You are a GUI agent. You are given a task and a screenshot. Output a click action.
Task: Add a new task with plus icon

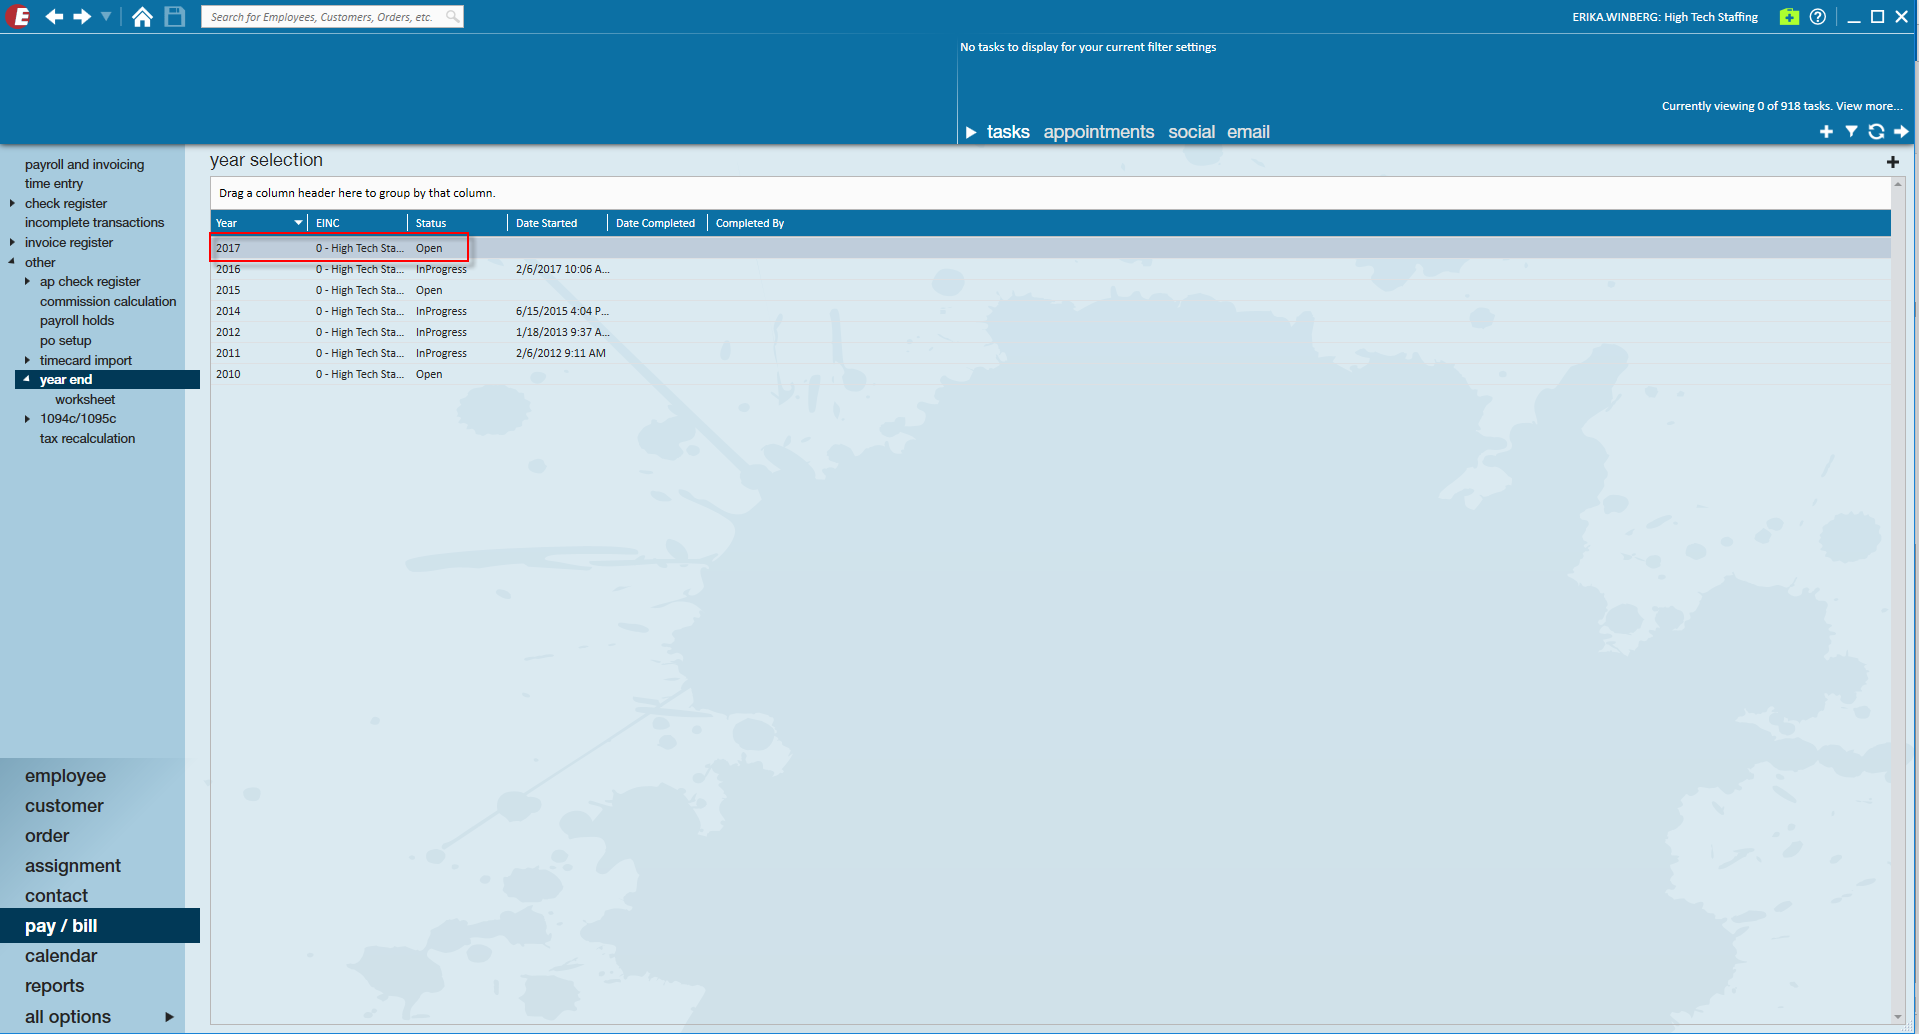coord(1826,132)
